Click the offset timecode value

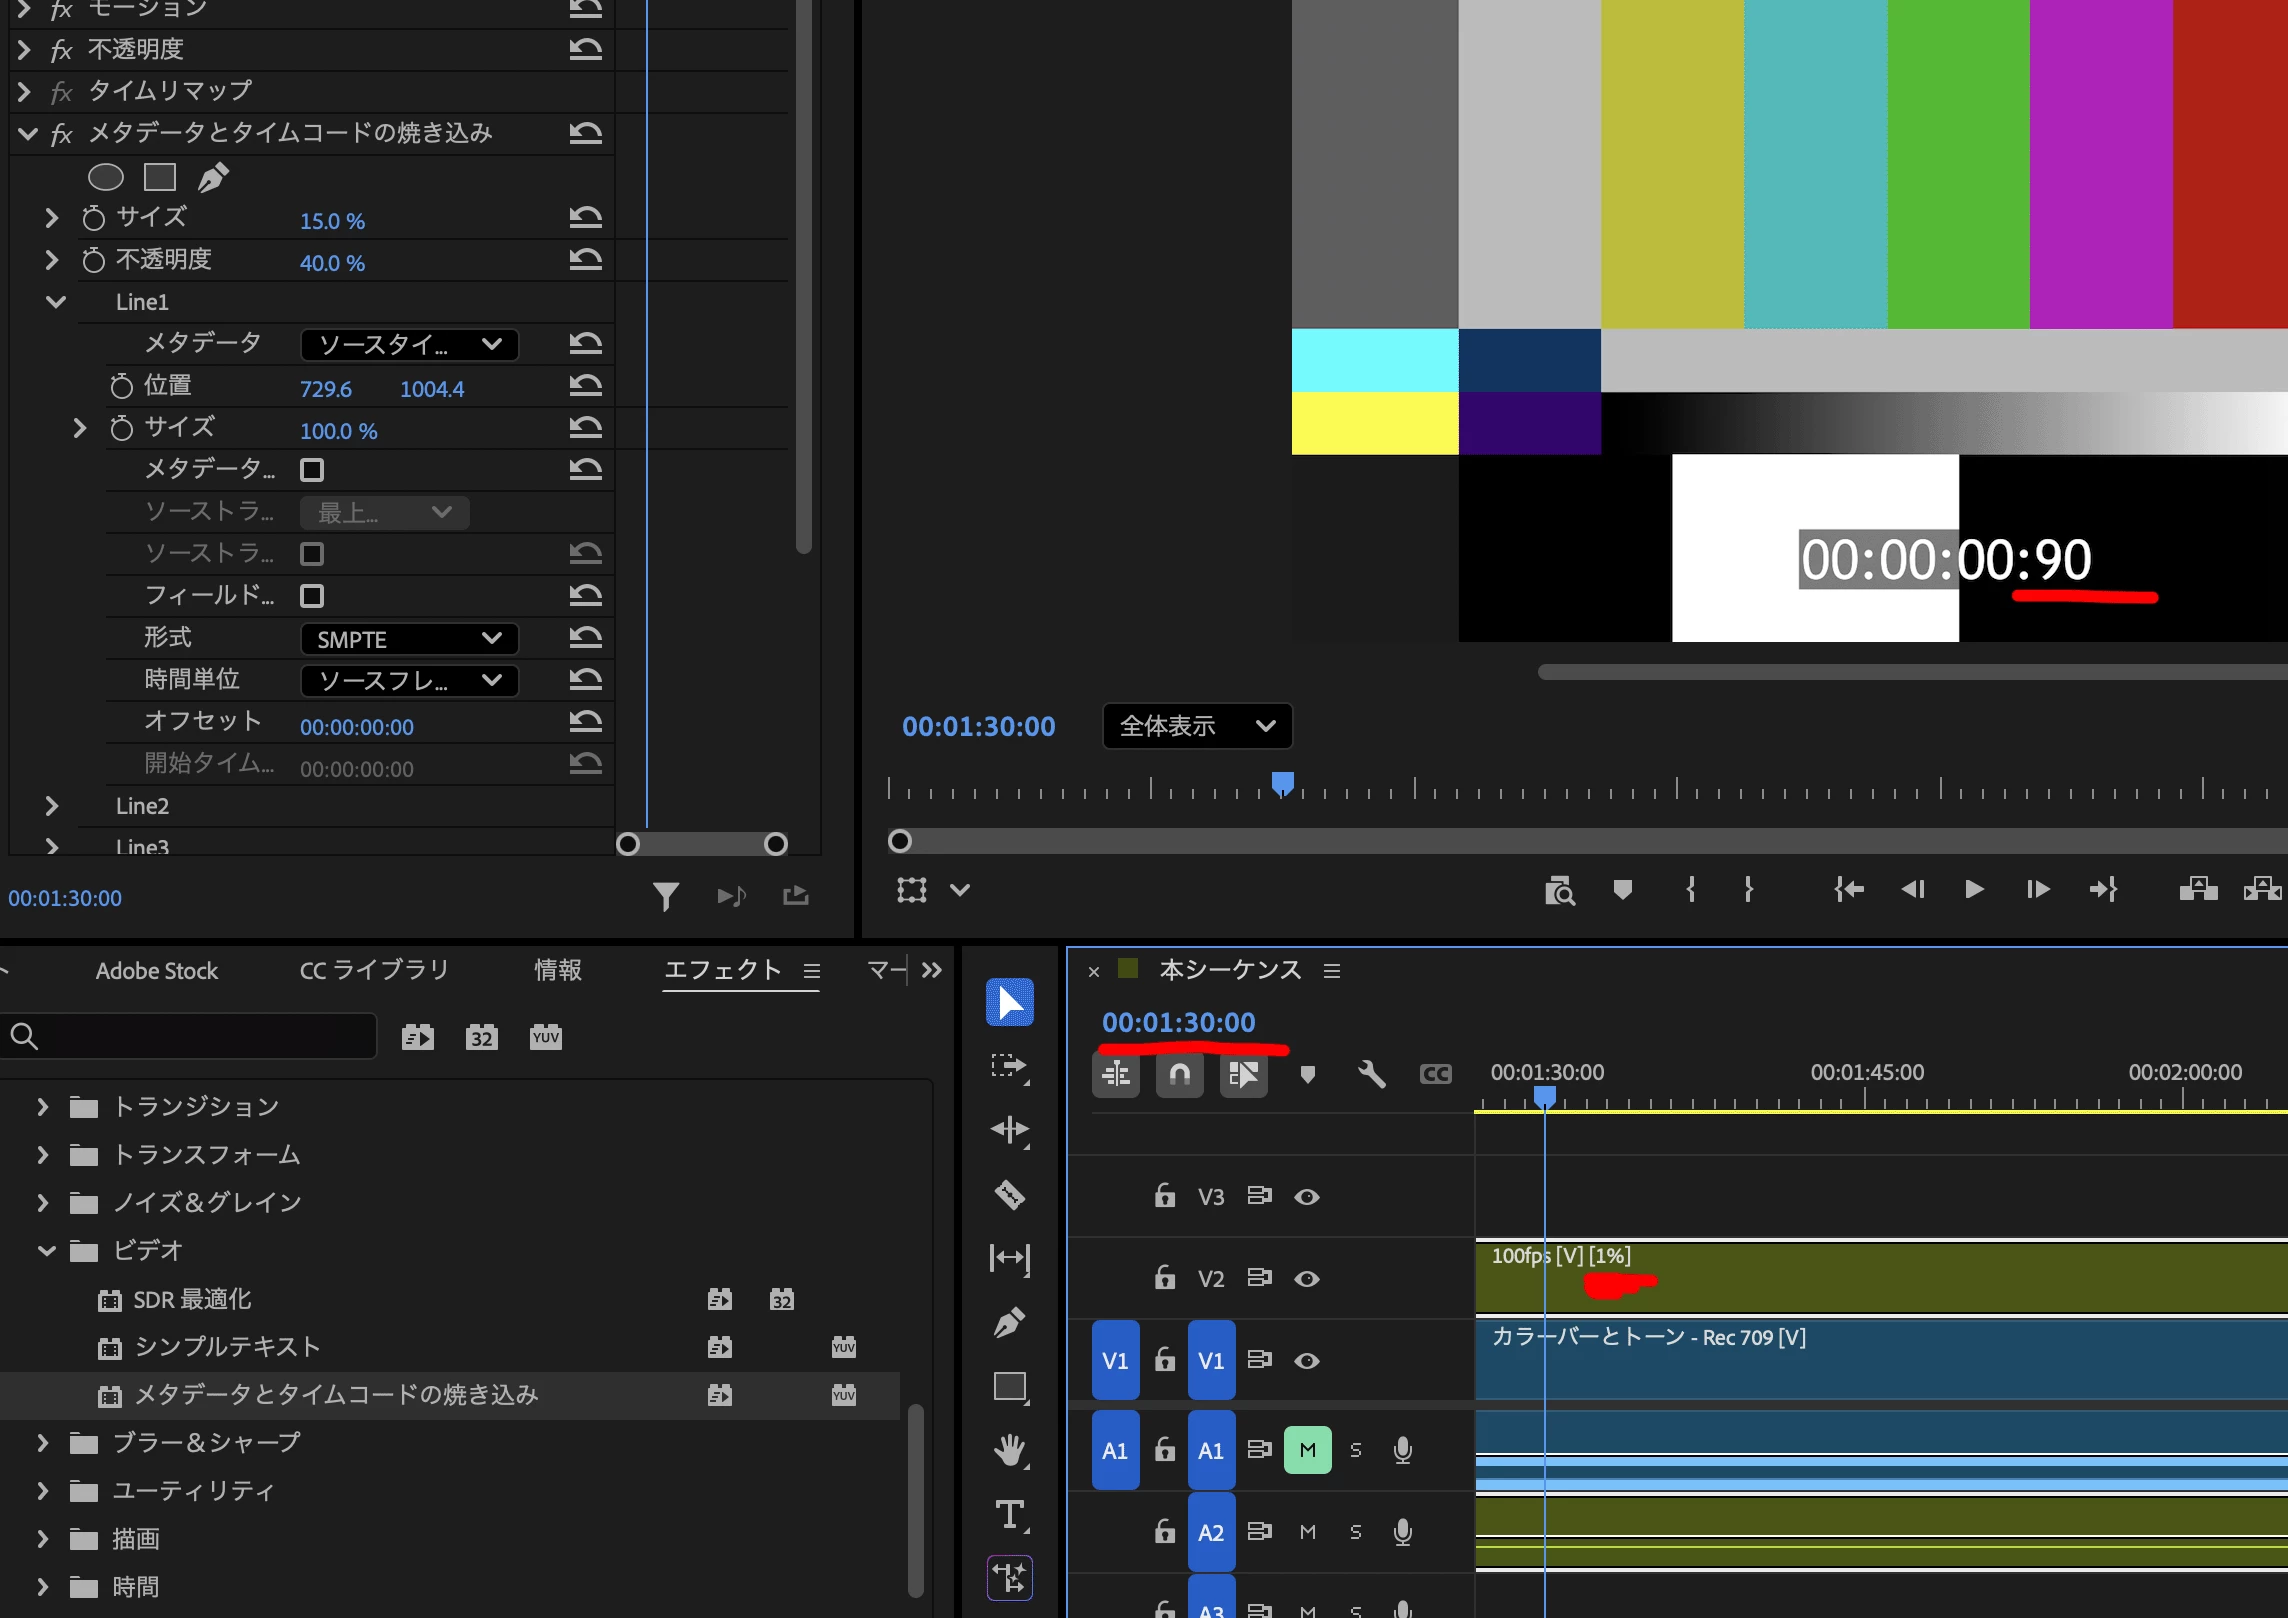click(357, 727)
